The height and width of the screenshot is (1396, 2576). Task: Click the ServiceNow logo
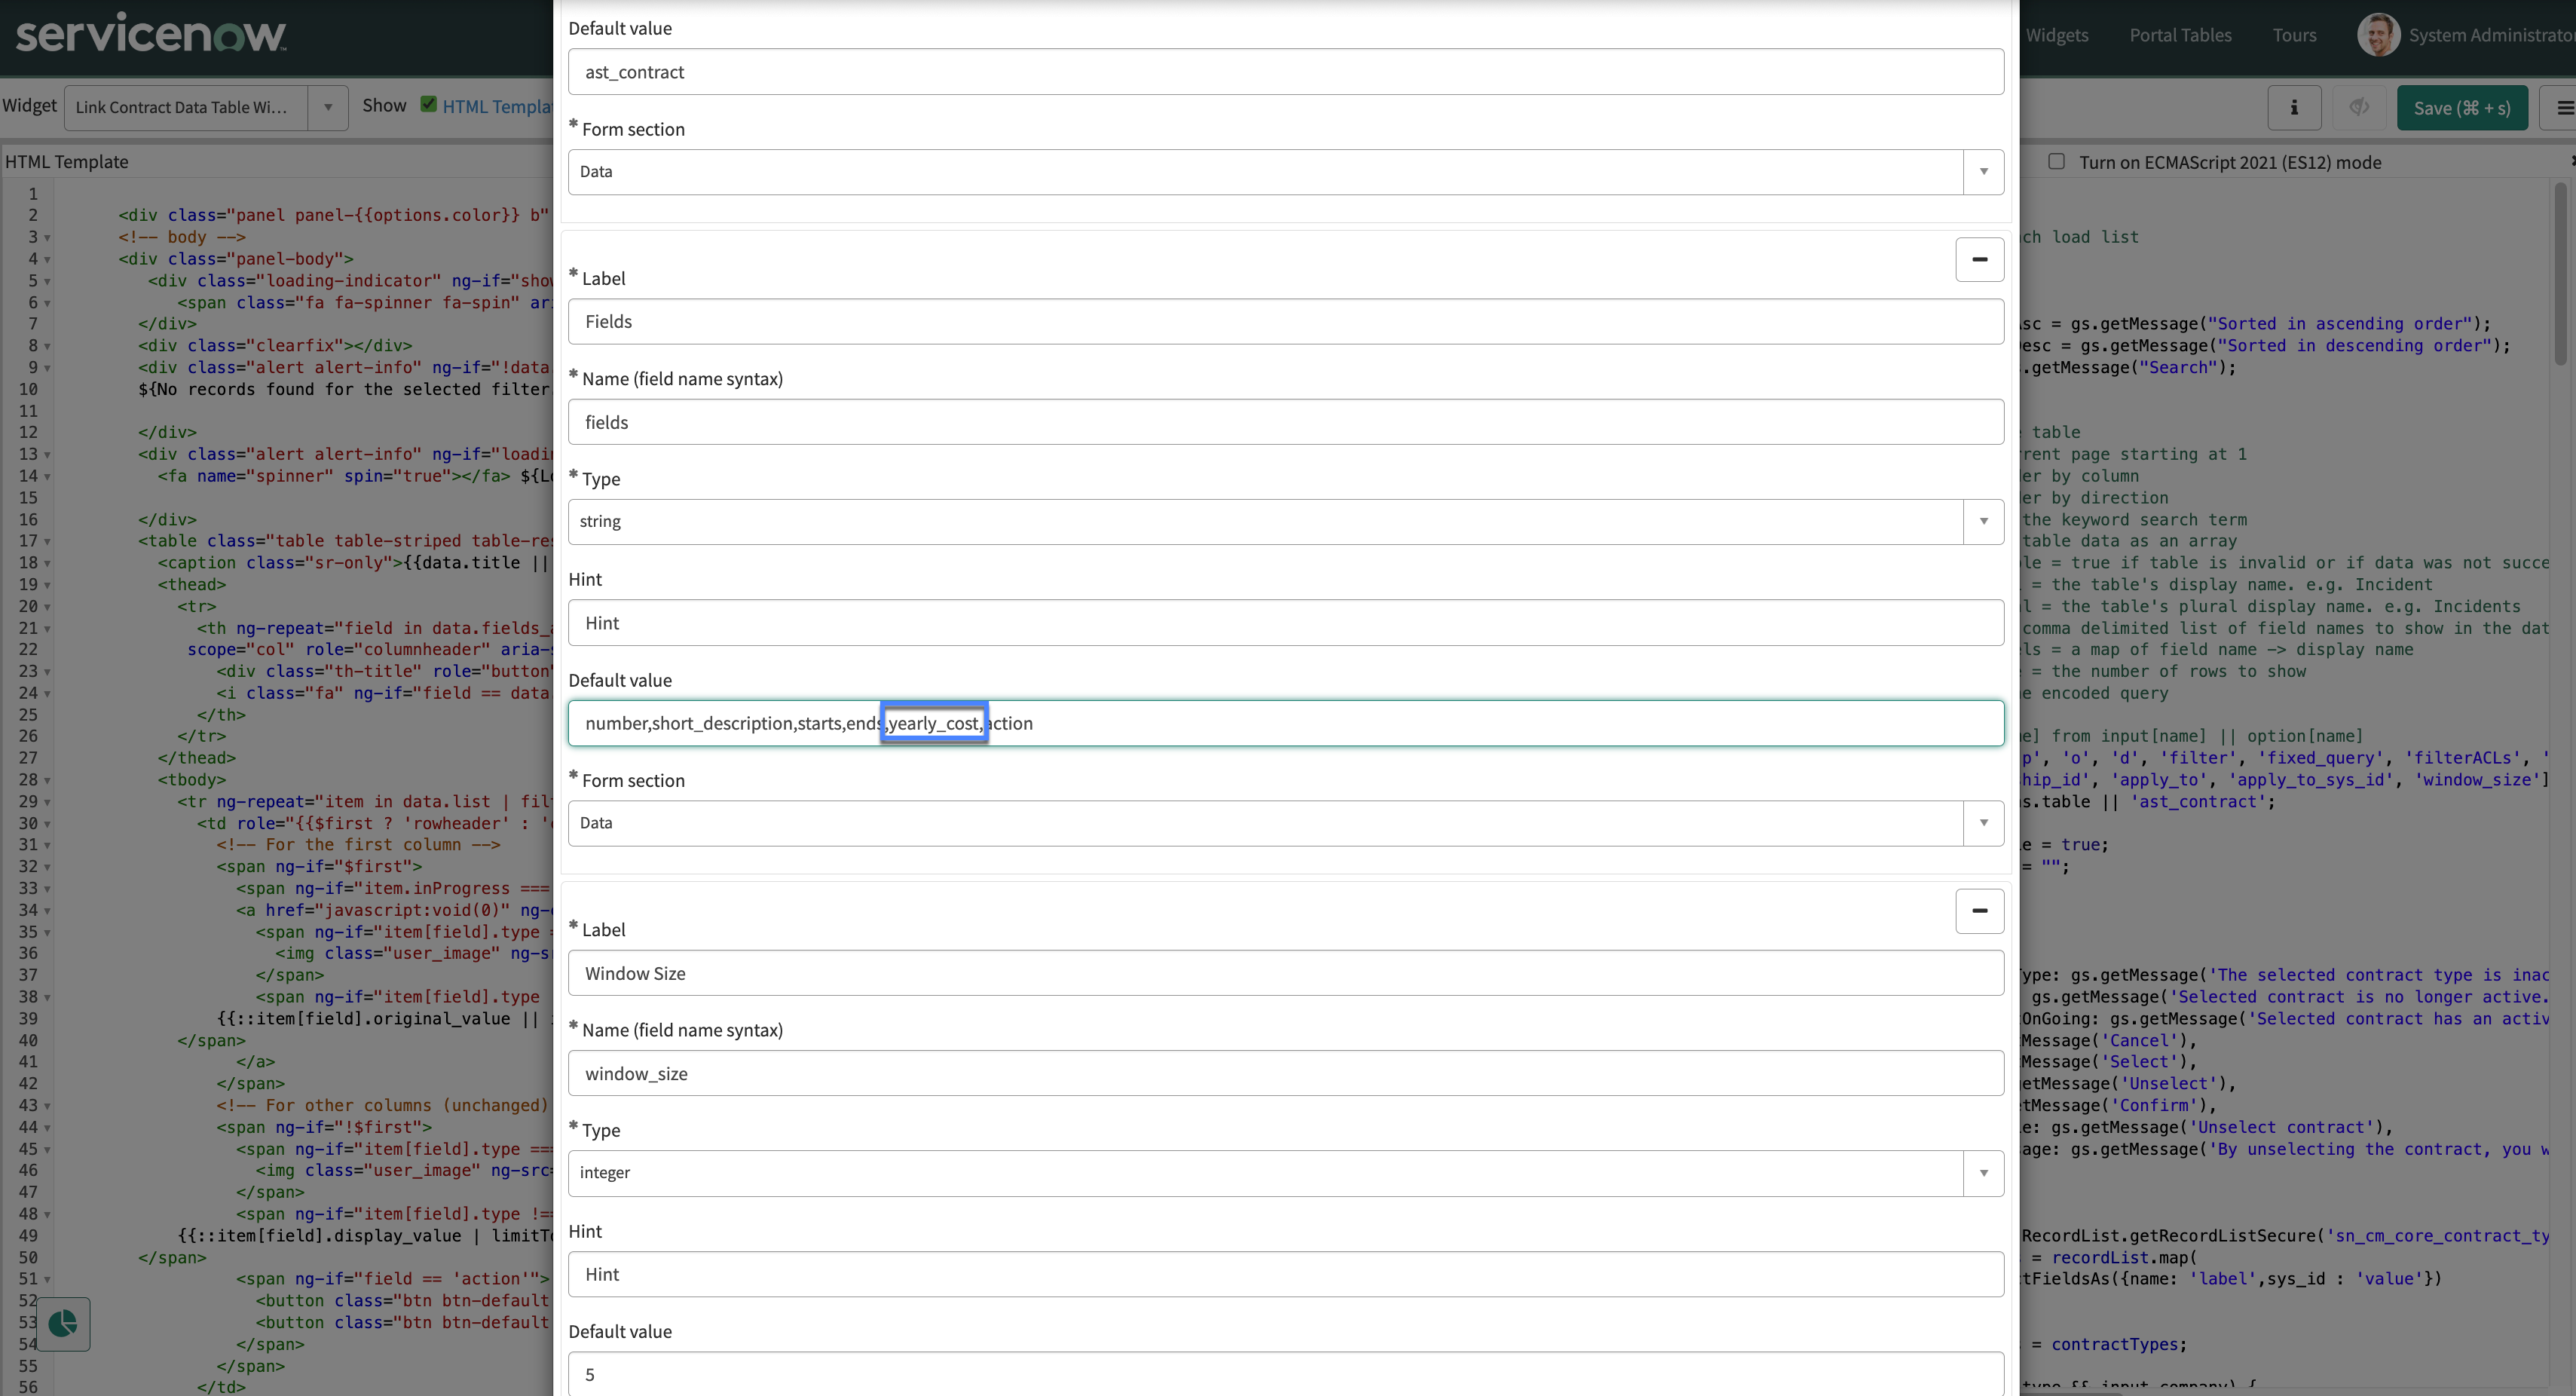(x=151, y=34)
